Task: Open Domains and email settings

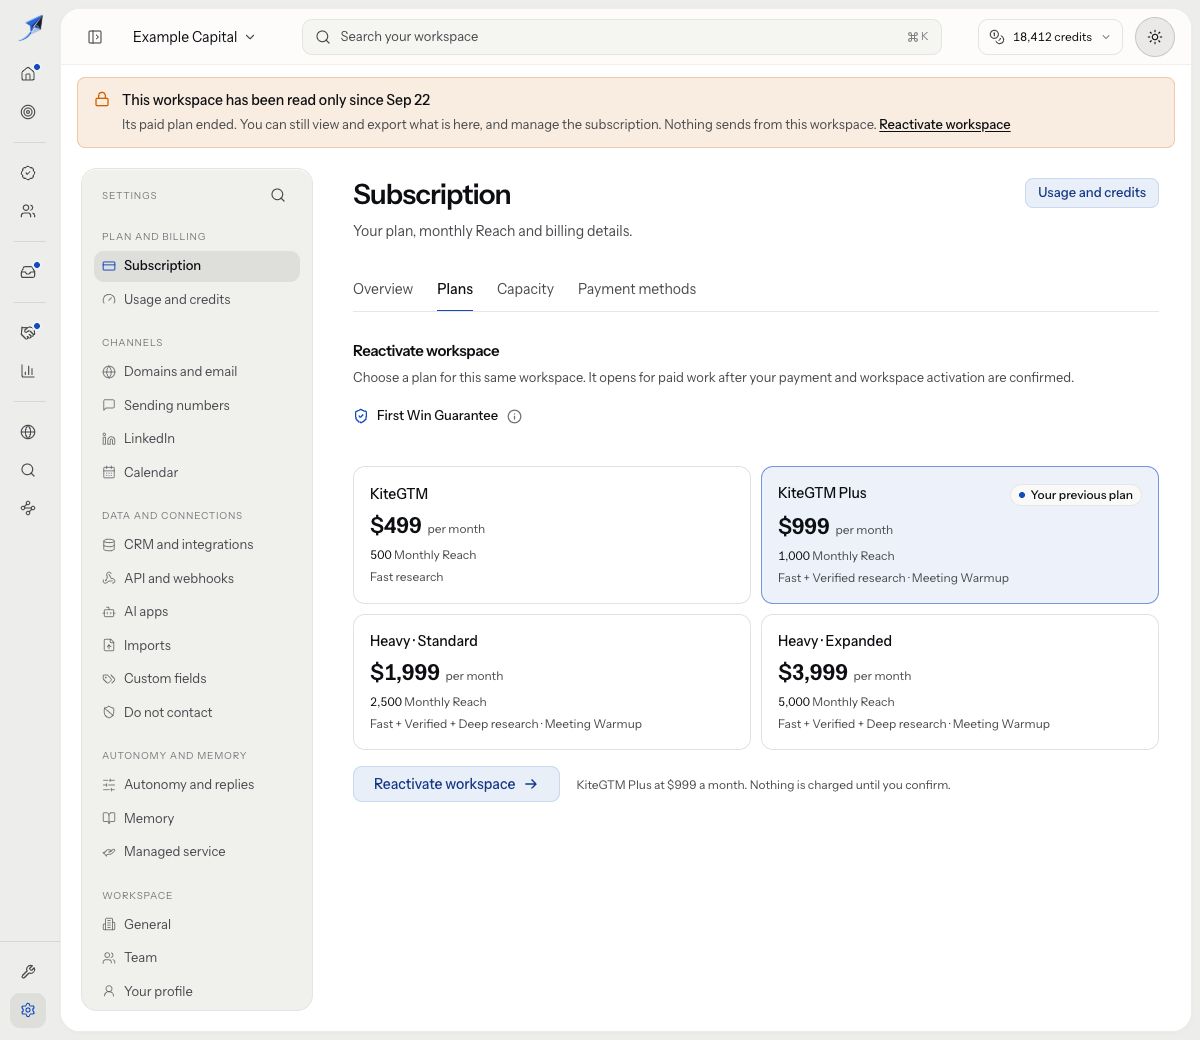Action: pos(197,372)
